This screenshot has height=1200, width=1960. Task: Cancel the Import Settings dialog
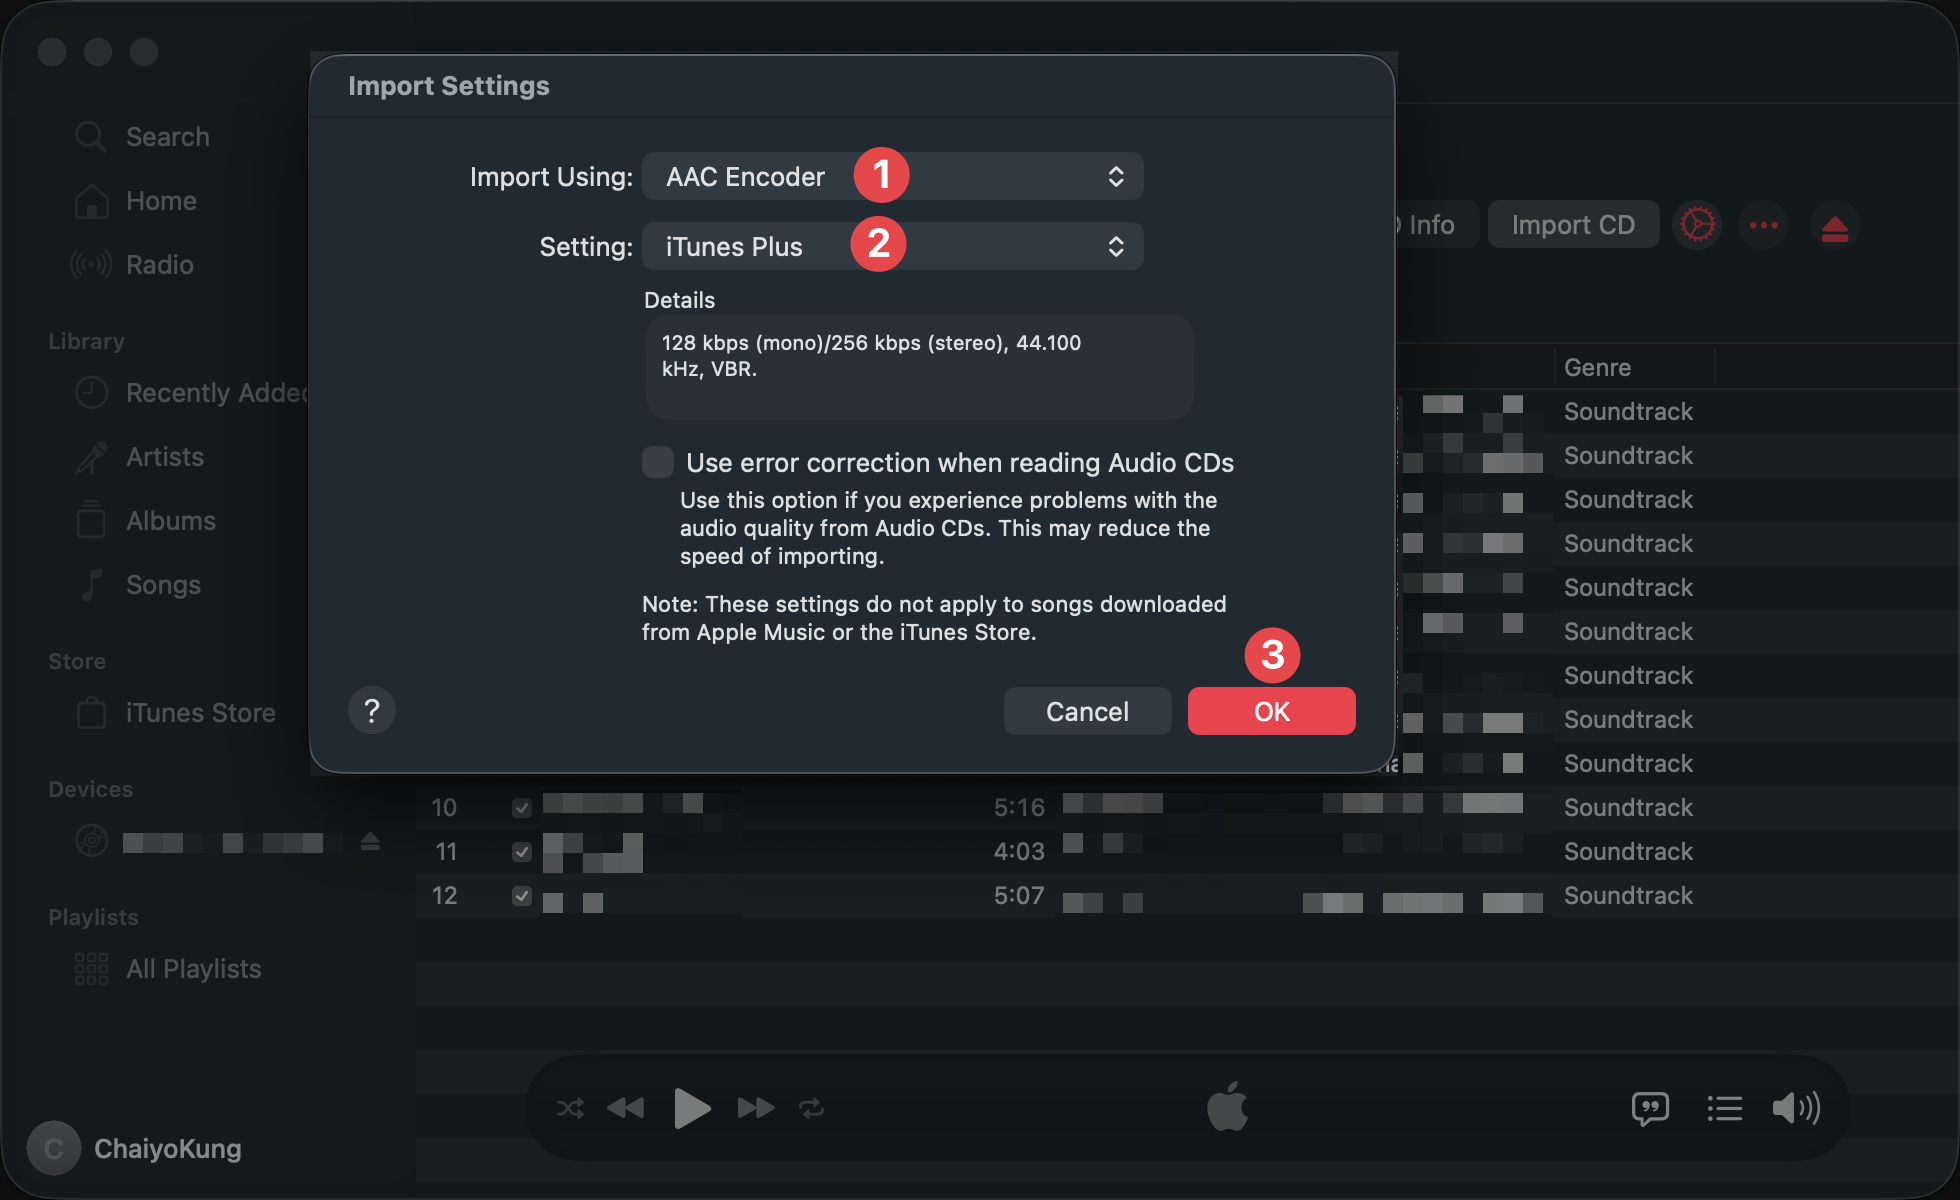point(1087,711)
